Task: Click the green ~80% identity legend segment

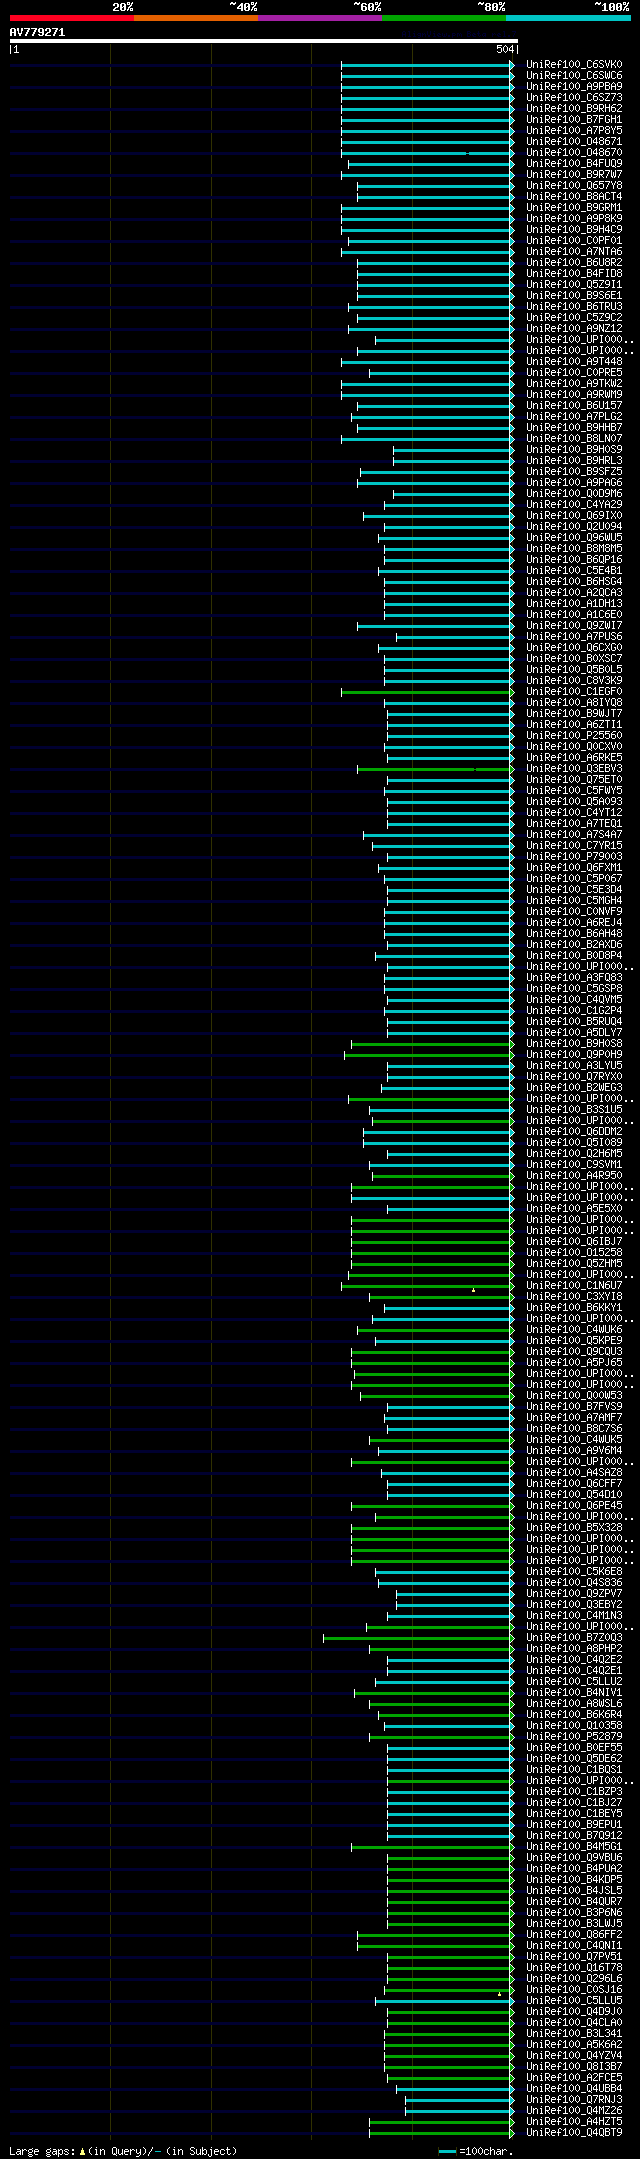Action: pyautogui.click(x=444, y=18)
